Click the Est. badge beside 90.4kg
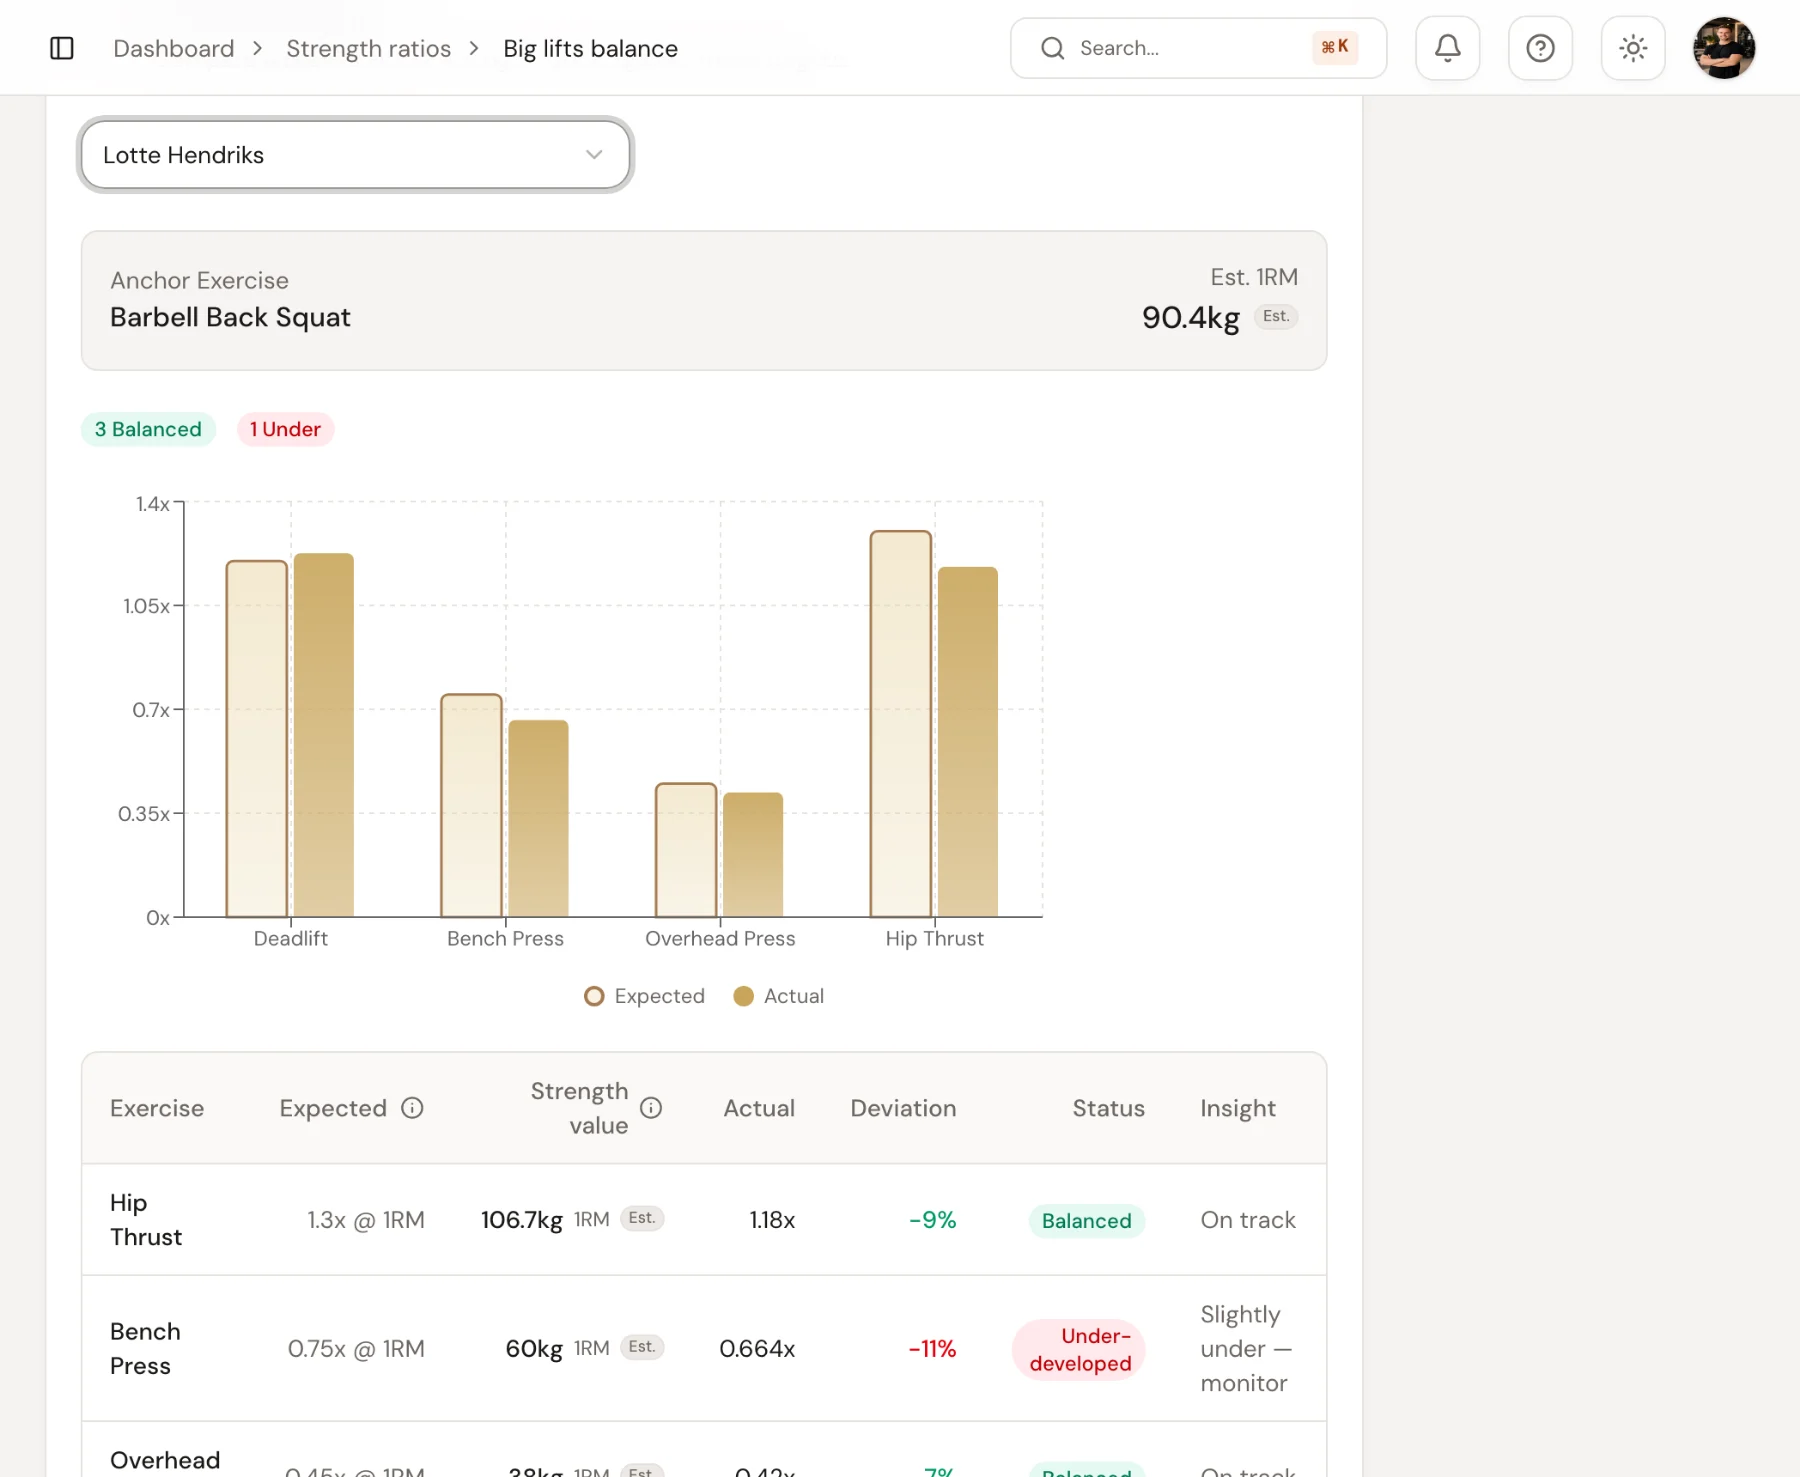 pos(1275,316)
